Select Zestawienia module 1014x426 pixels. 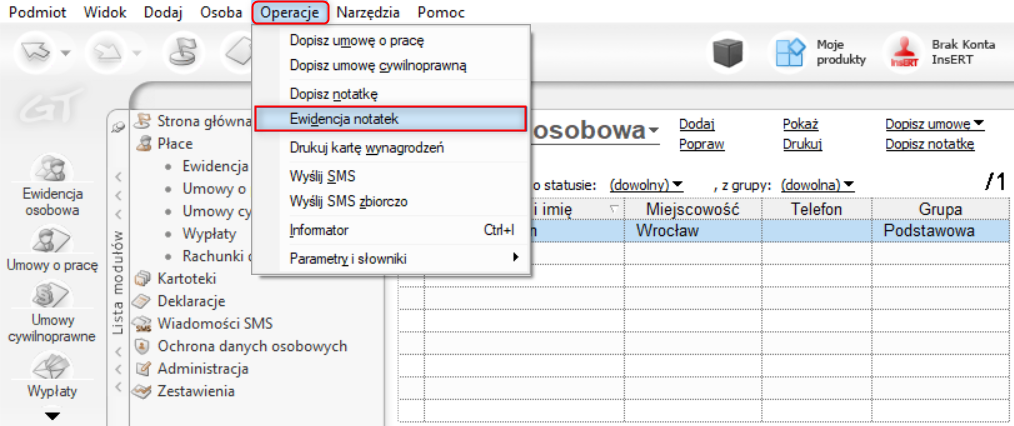point(196,391)
